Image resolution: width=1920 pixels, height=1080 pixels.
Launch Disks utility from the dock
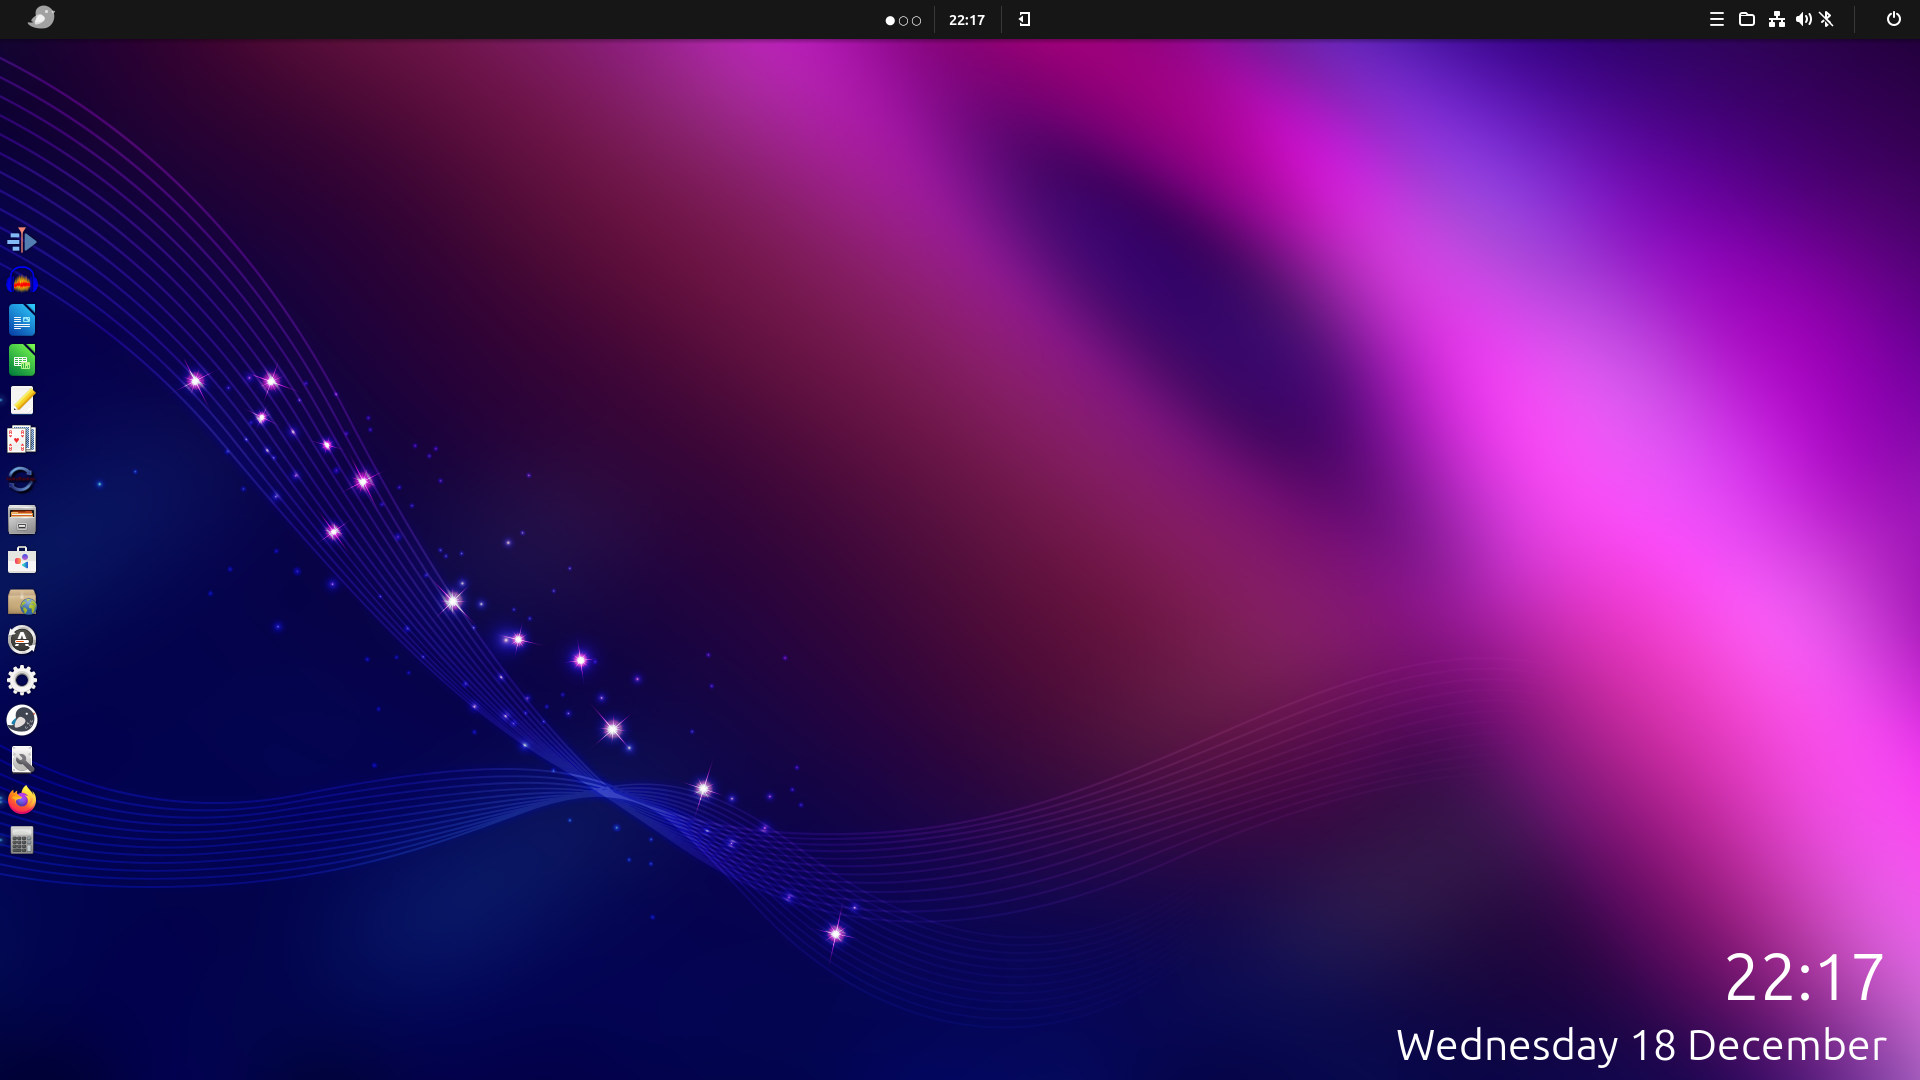coord(22,760)
